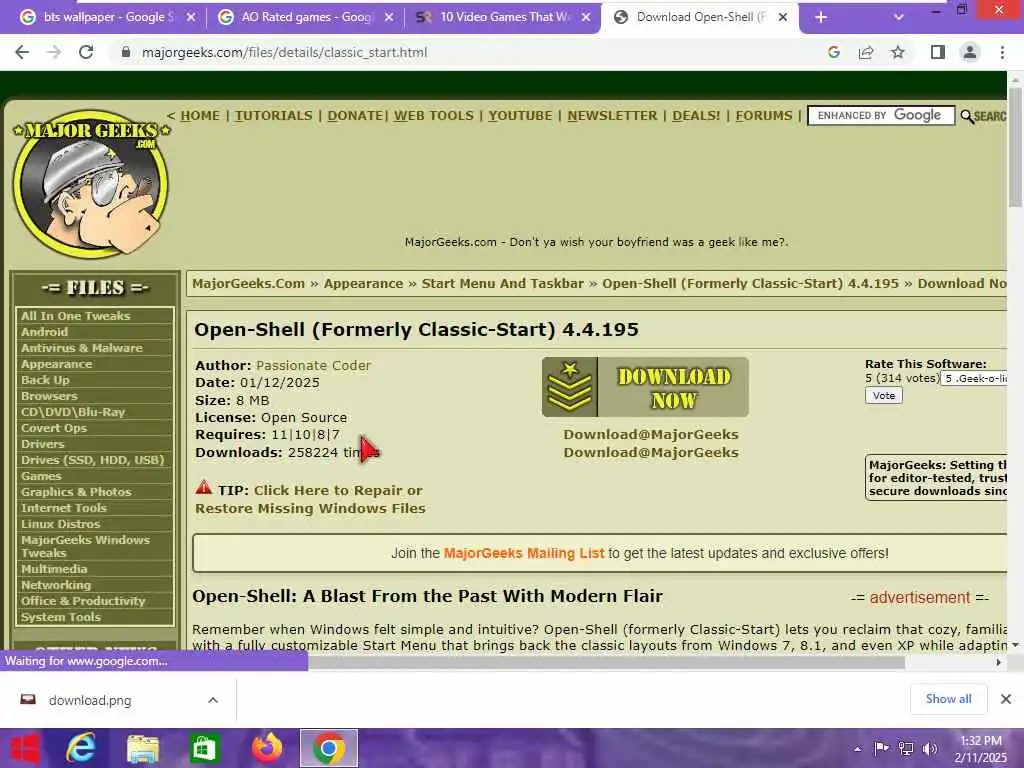Viewport: 1024px width, 768px height.
Task: Open the NEWSLETTER menu link
Action: point(613,116)
